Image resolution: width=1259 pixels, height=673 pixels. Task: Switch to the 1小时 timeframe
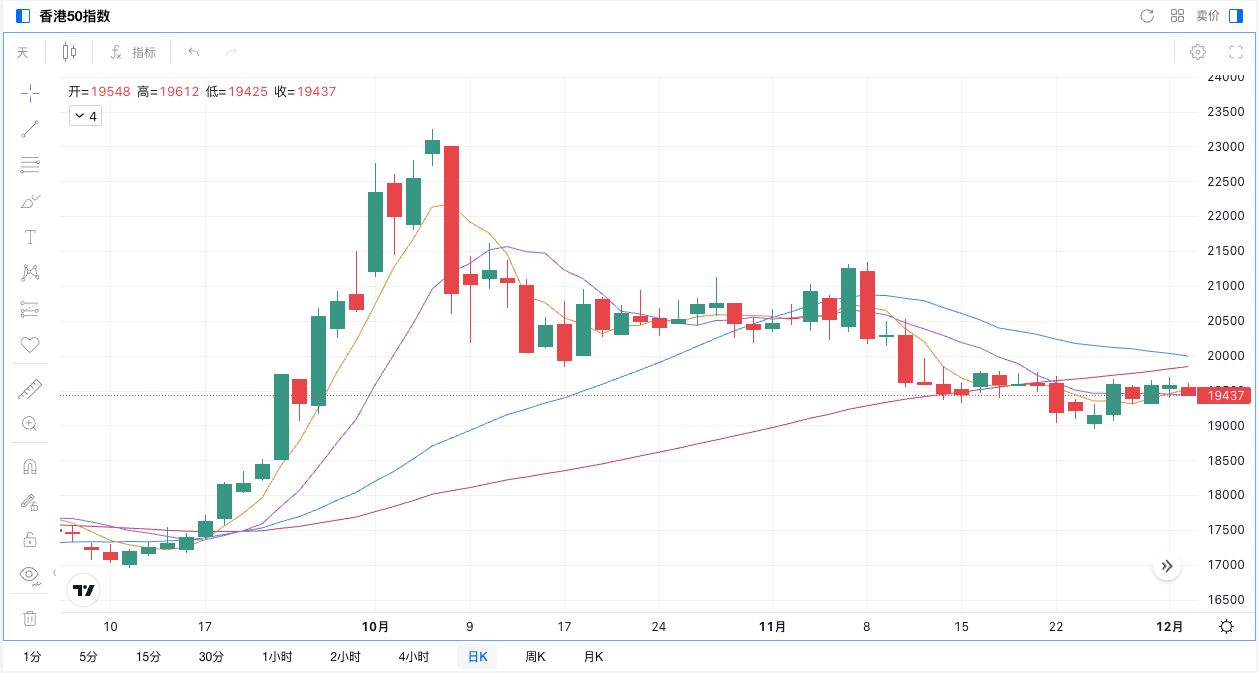click(x=277, y=657)
